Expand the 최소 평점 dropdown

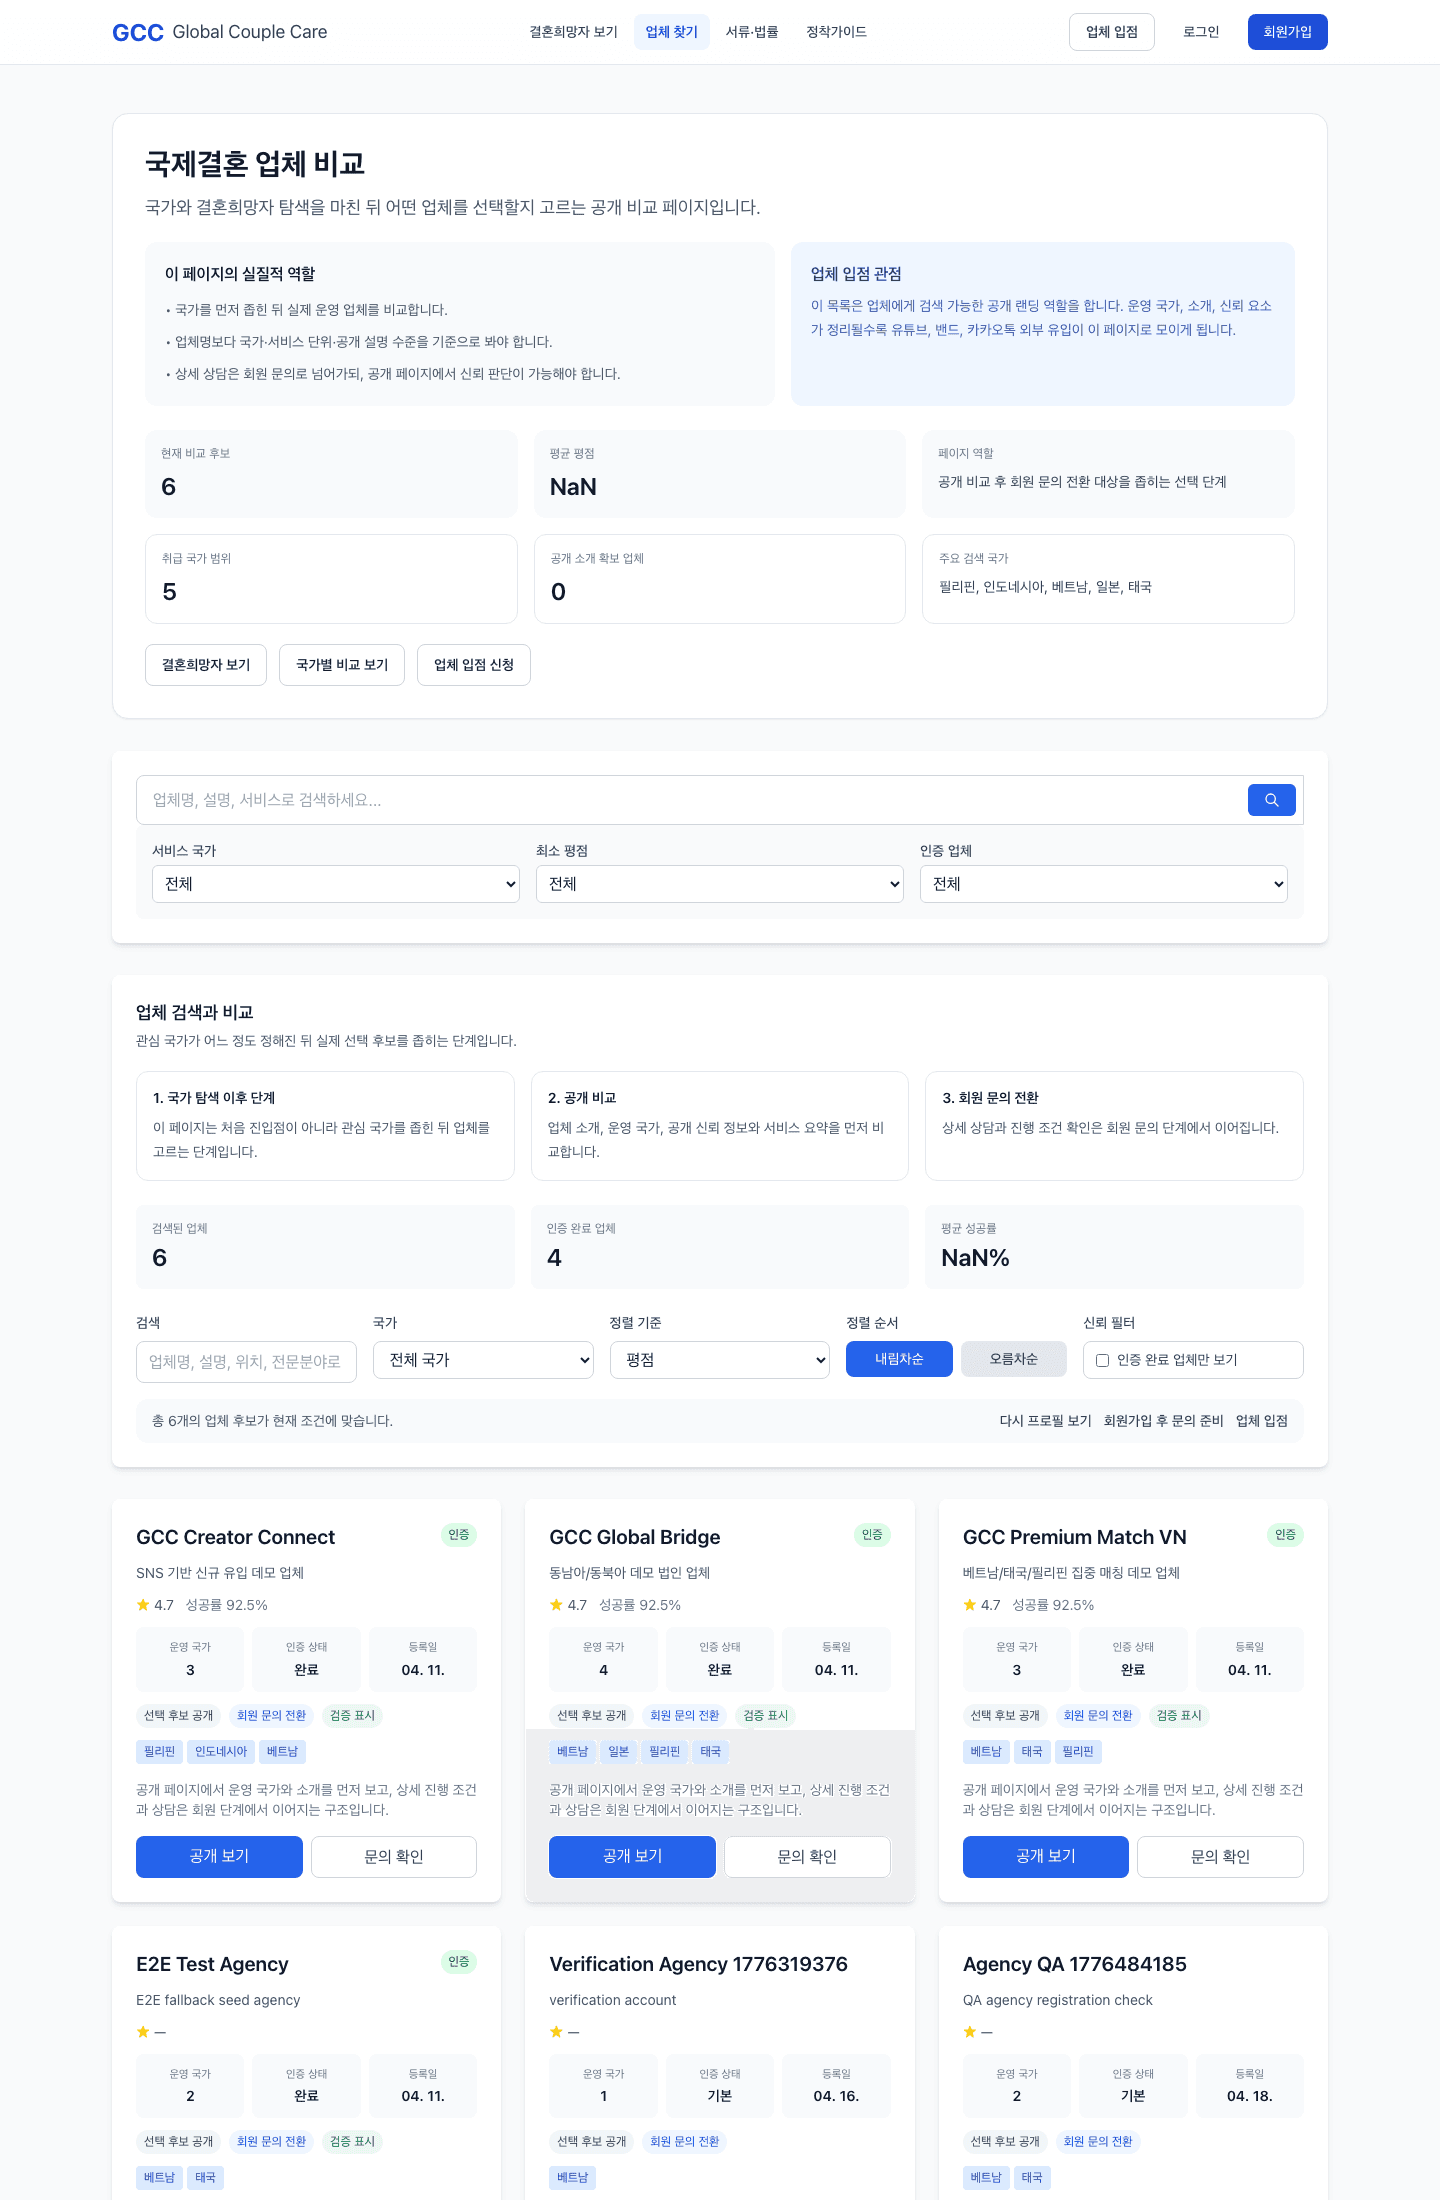pos(720,884)
